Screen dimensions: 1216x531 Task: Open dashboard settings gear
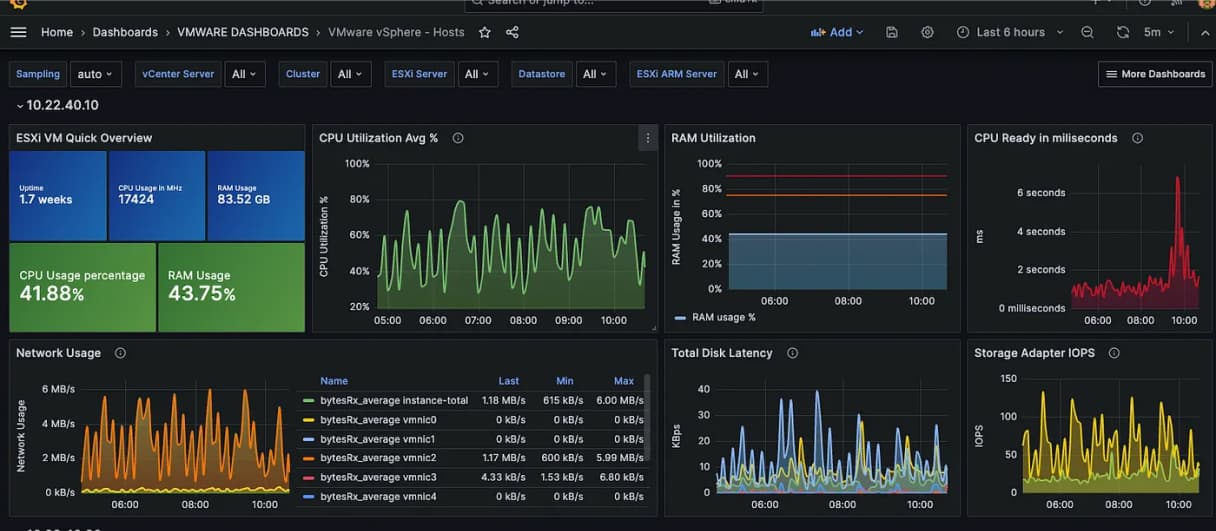click(927, 32)
